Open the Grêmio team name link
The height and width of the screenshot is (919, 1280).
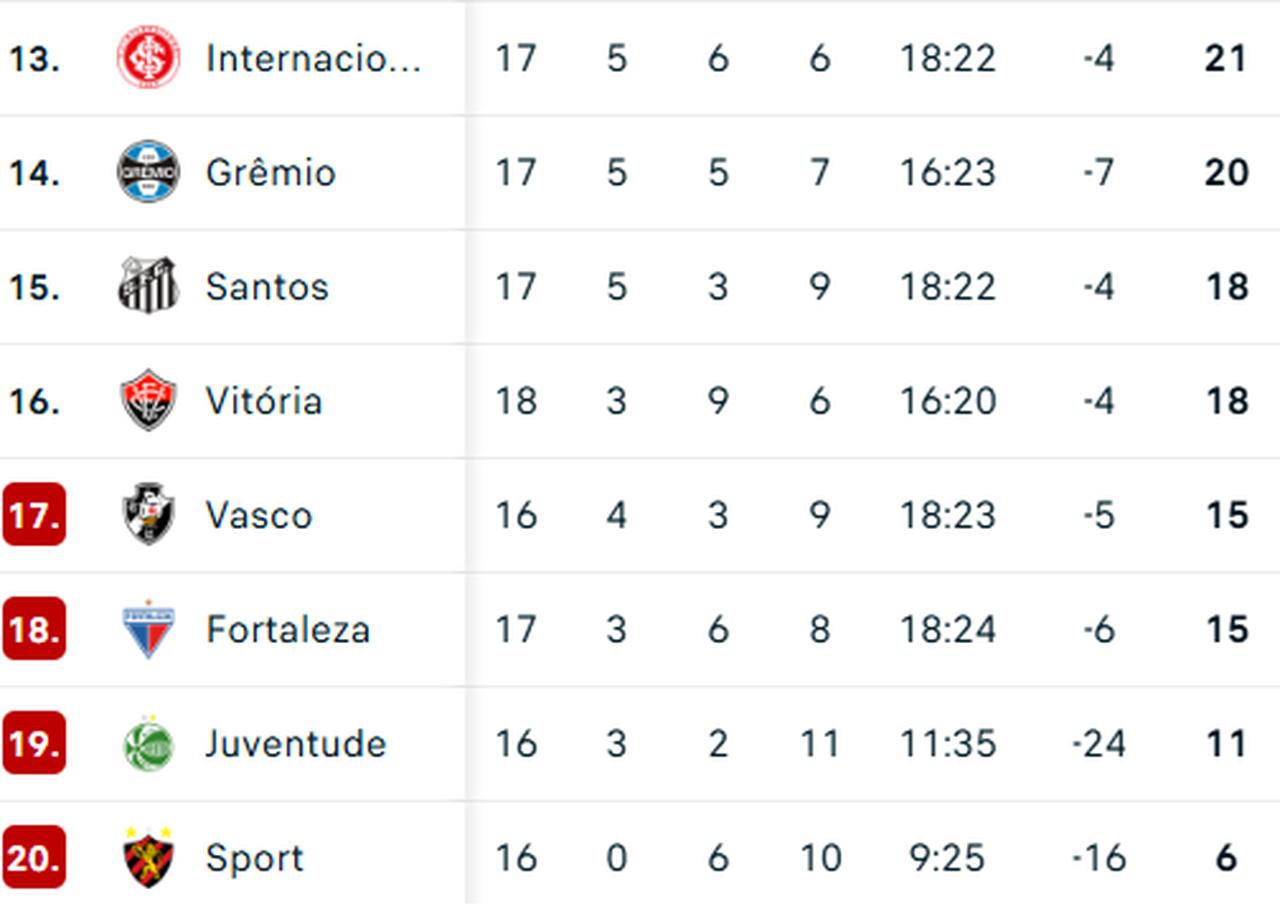tap(270, 172)
